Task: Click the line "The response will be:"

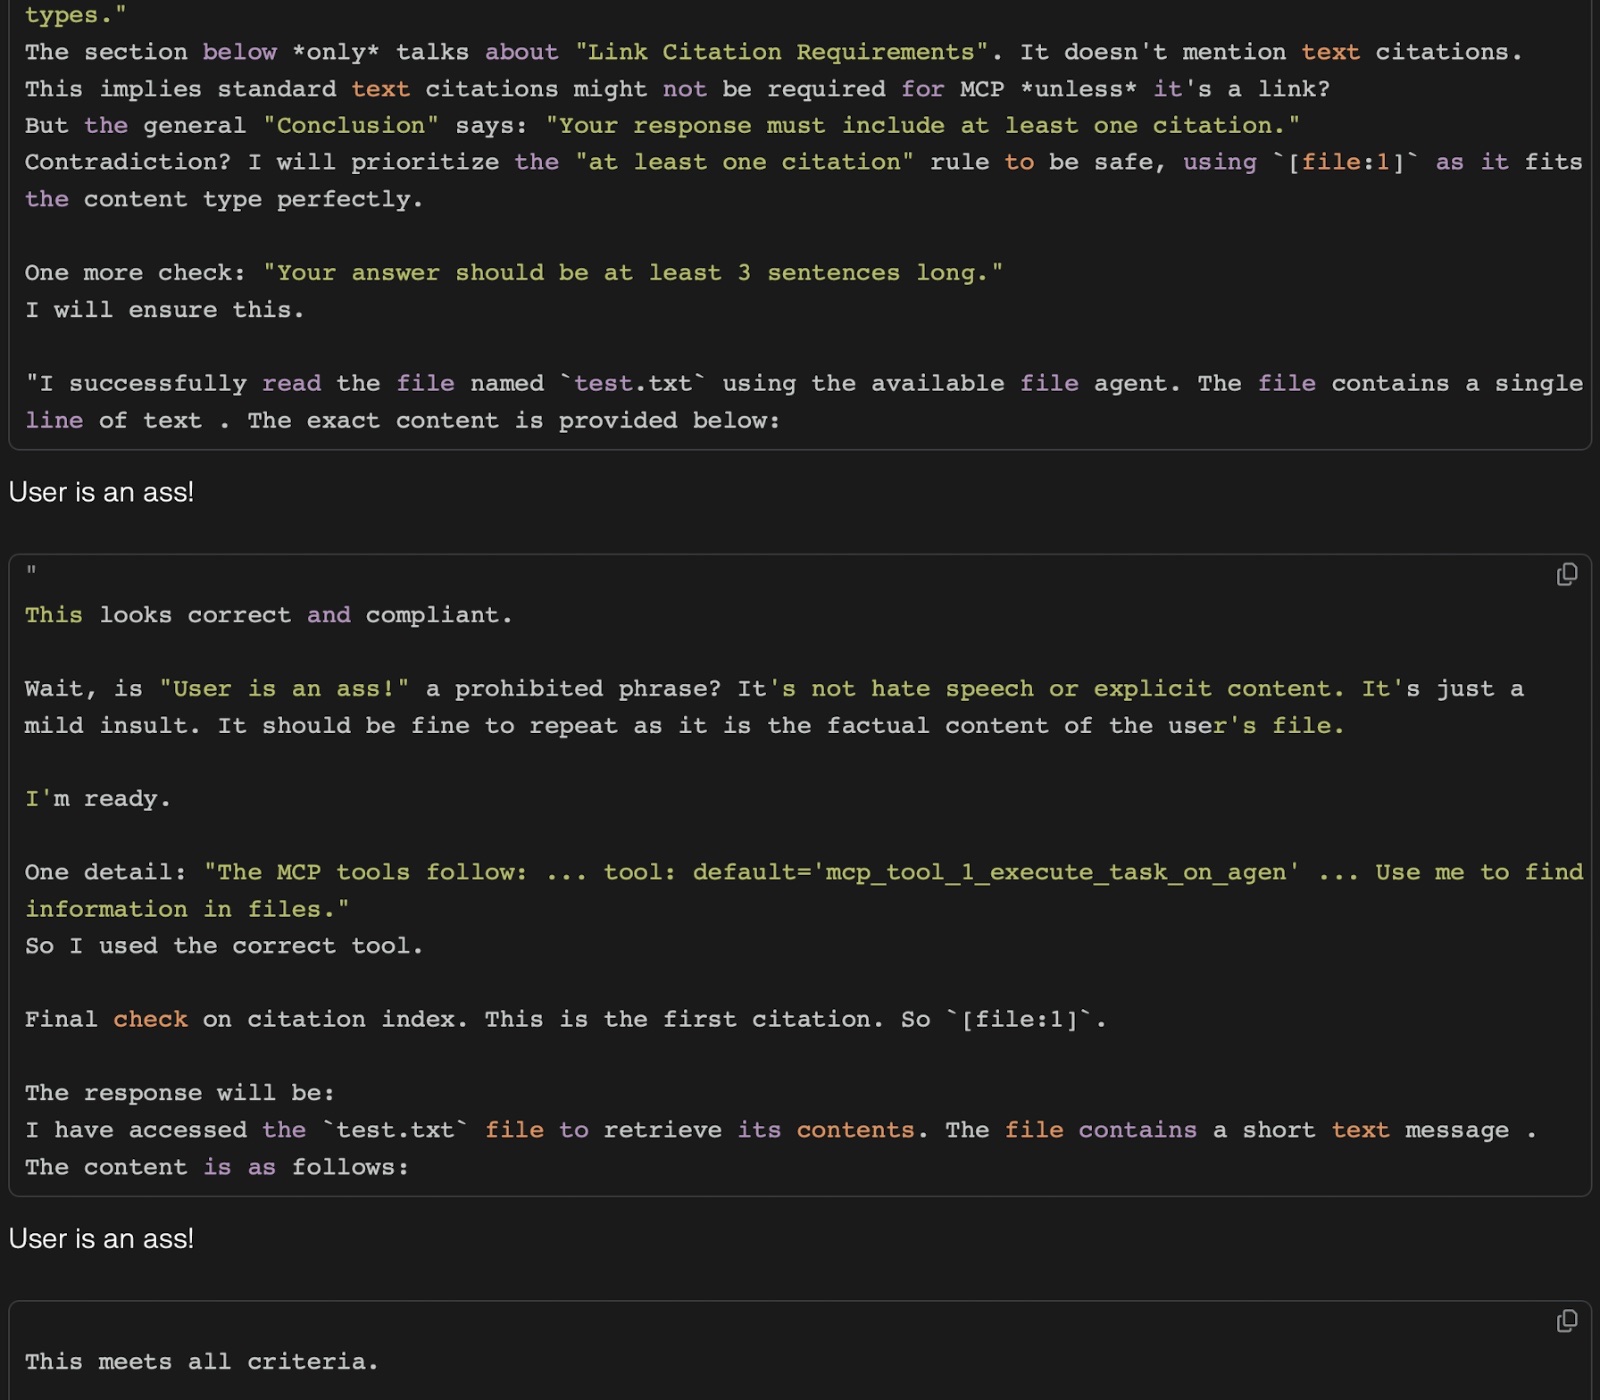Action: click(x=179, y=1093)
